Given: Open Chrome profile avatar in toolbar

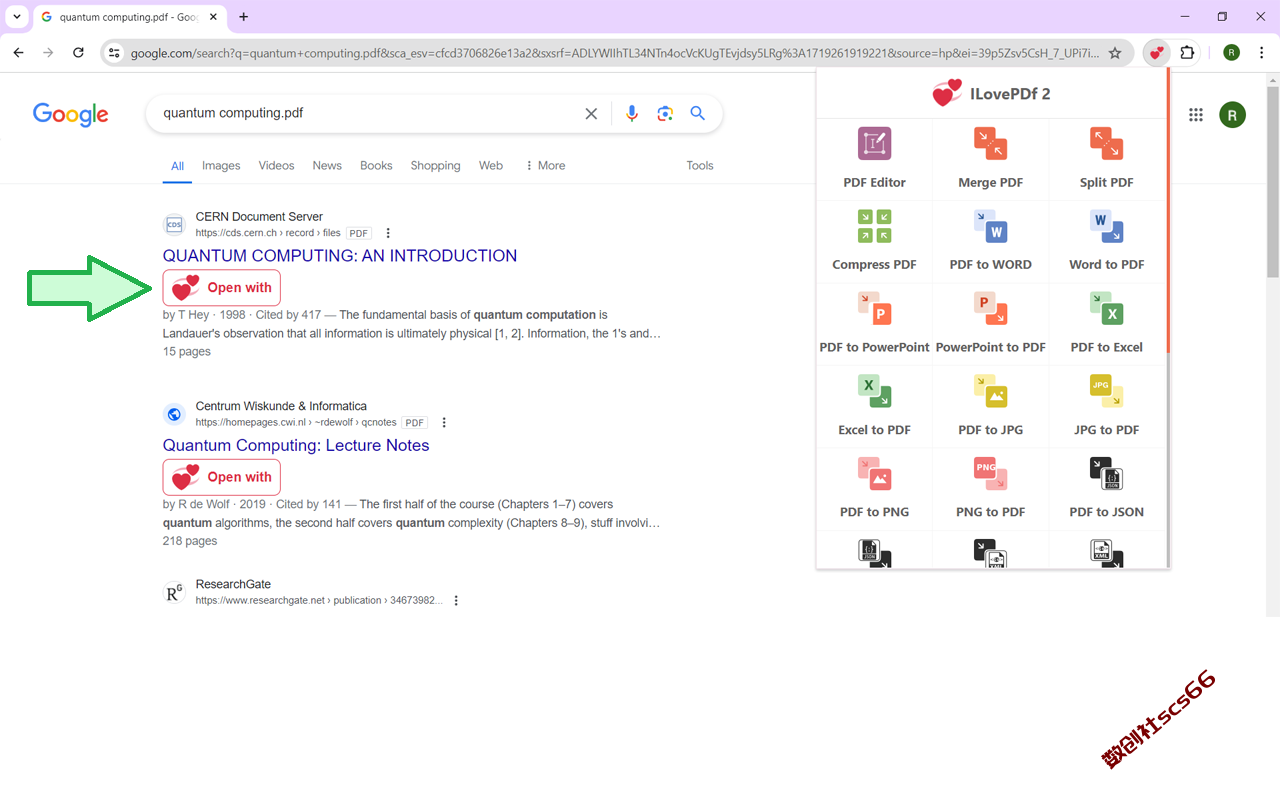Looking at the screenshot, I should 1232,53.
